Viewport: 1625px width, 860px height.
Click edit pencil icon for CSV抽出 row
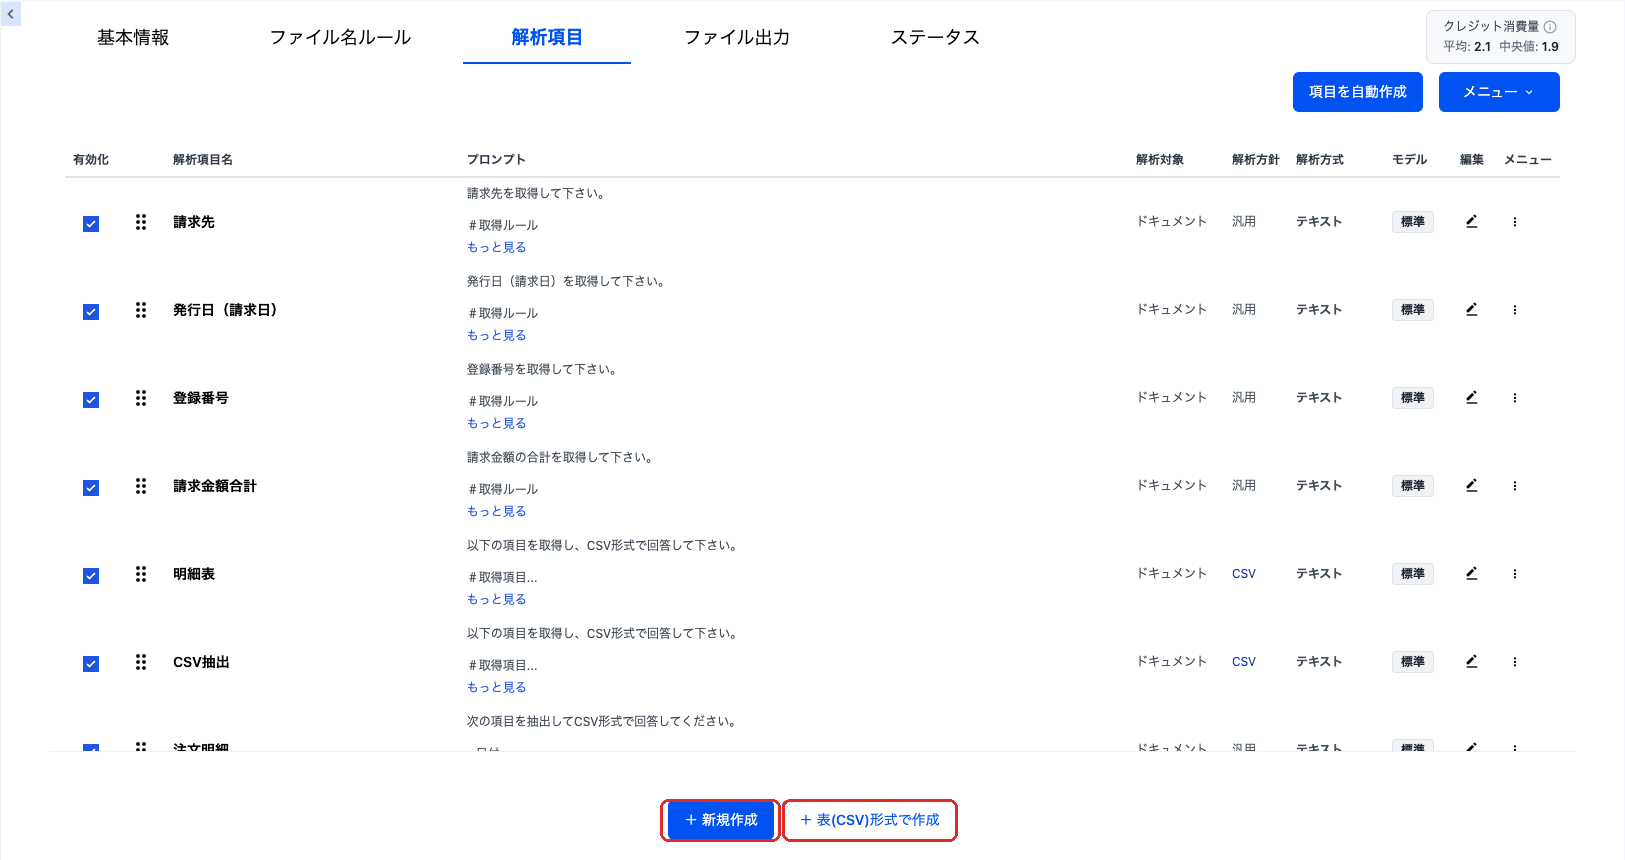(x=1471, y=662)
